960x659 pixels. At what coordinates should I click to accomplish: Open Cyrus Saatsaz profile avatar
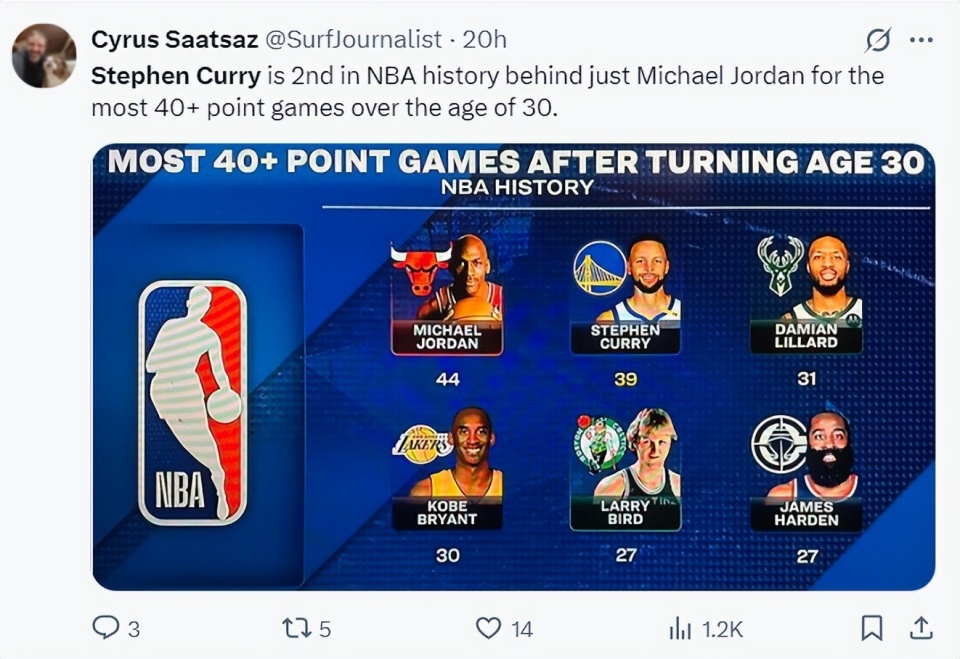tap(44, 55)
